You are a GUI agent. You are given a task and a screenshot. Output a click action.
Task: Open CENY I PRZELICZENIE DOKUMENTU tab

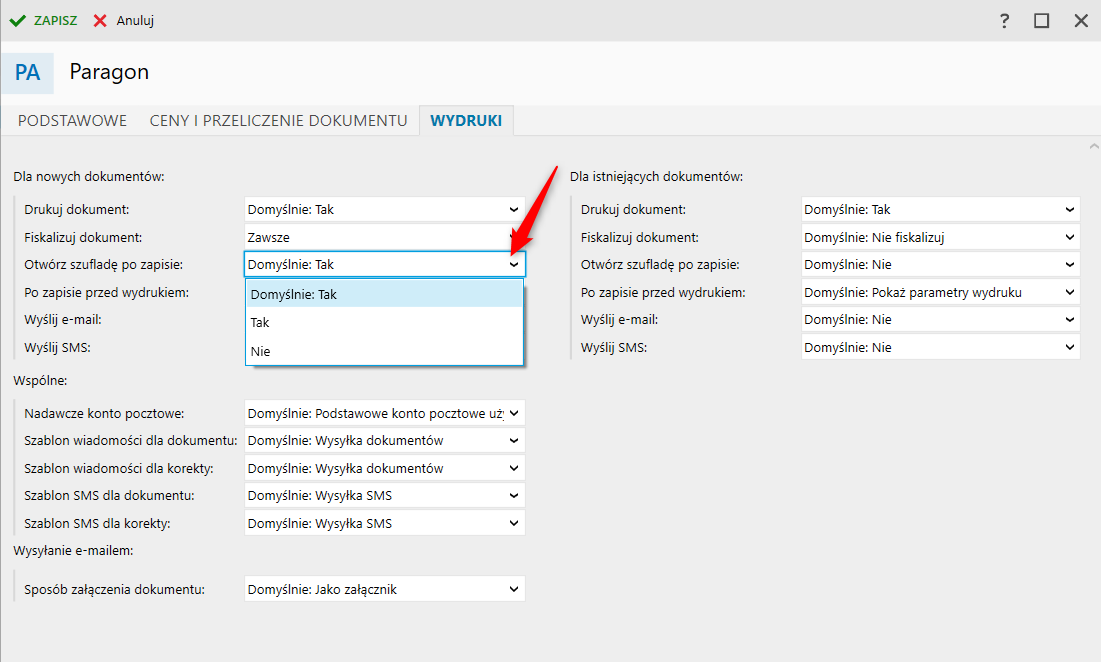(x=278, y=121)
